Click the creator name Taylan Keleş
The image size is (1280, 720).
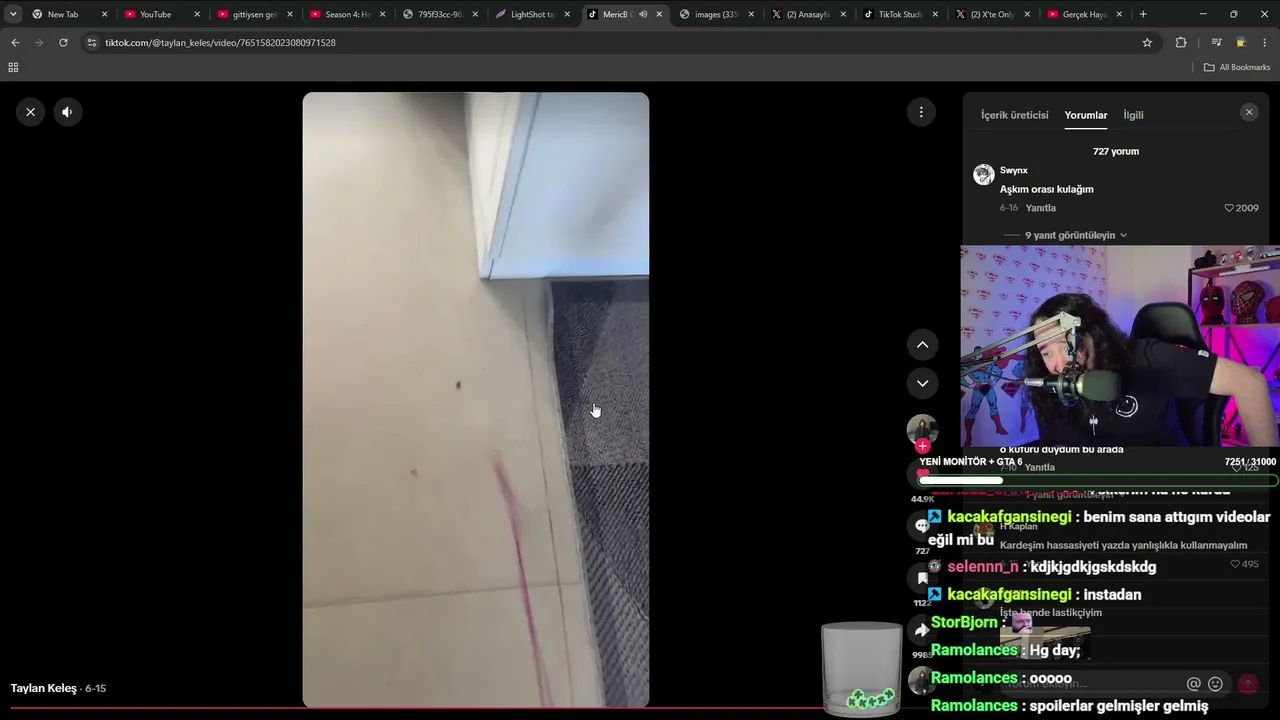pos(44,688)
